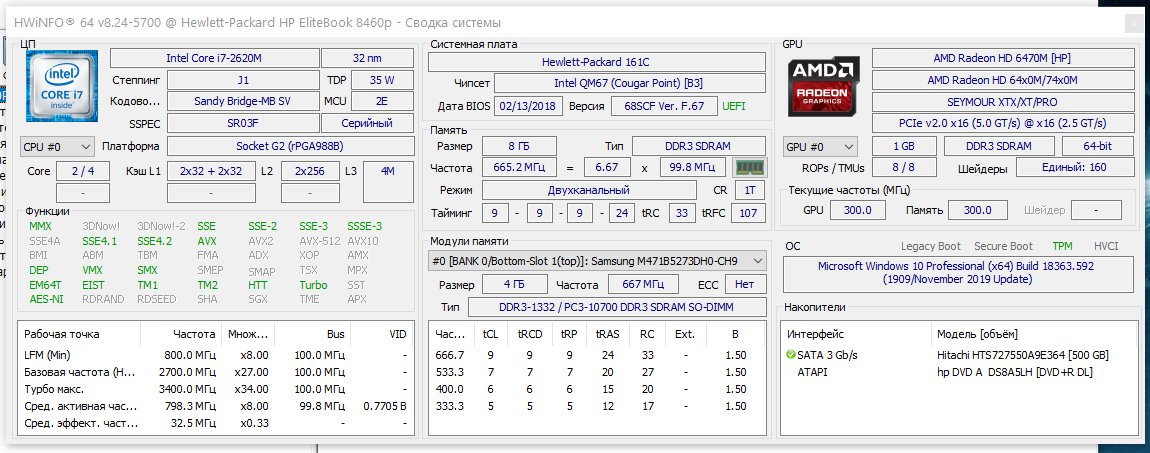The height and width of the screenshot is (453, 1150).
Task: Open the CPU #0 selector dropdown
Action: coord(58,147)
